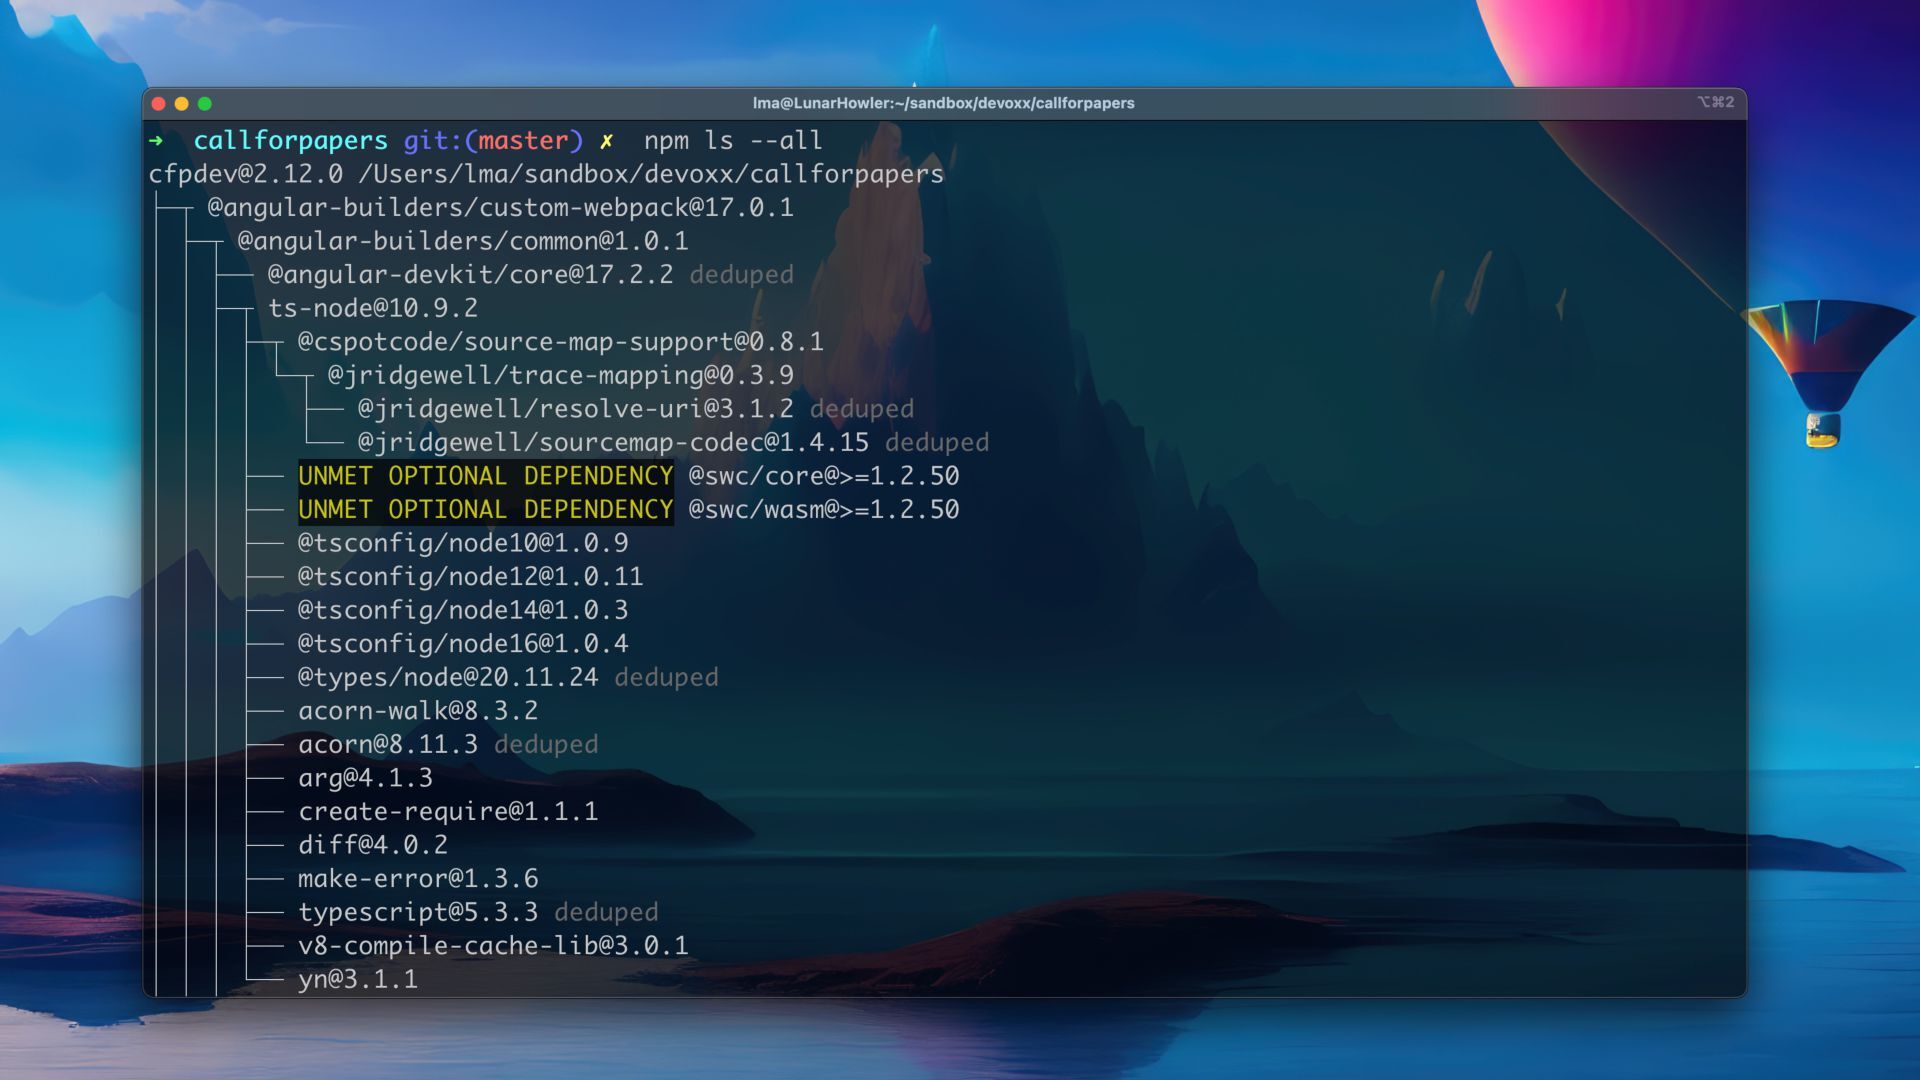
Task: Click the callforpapers directory name in prompt
Action: [x=290, y=141]
